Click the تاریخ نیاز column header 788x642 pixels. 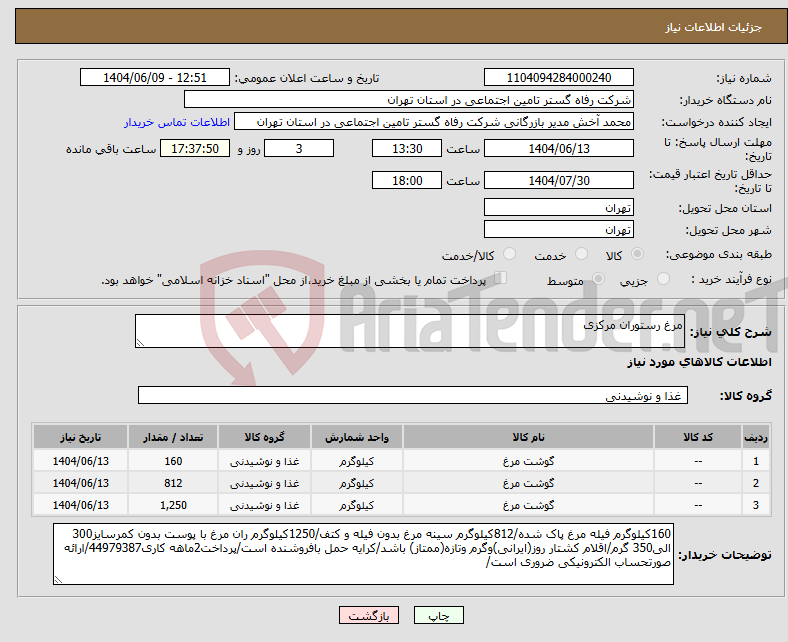[x=80, y=437]
